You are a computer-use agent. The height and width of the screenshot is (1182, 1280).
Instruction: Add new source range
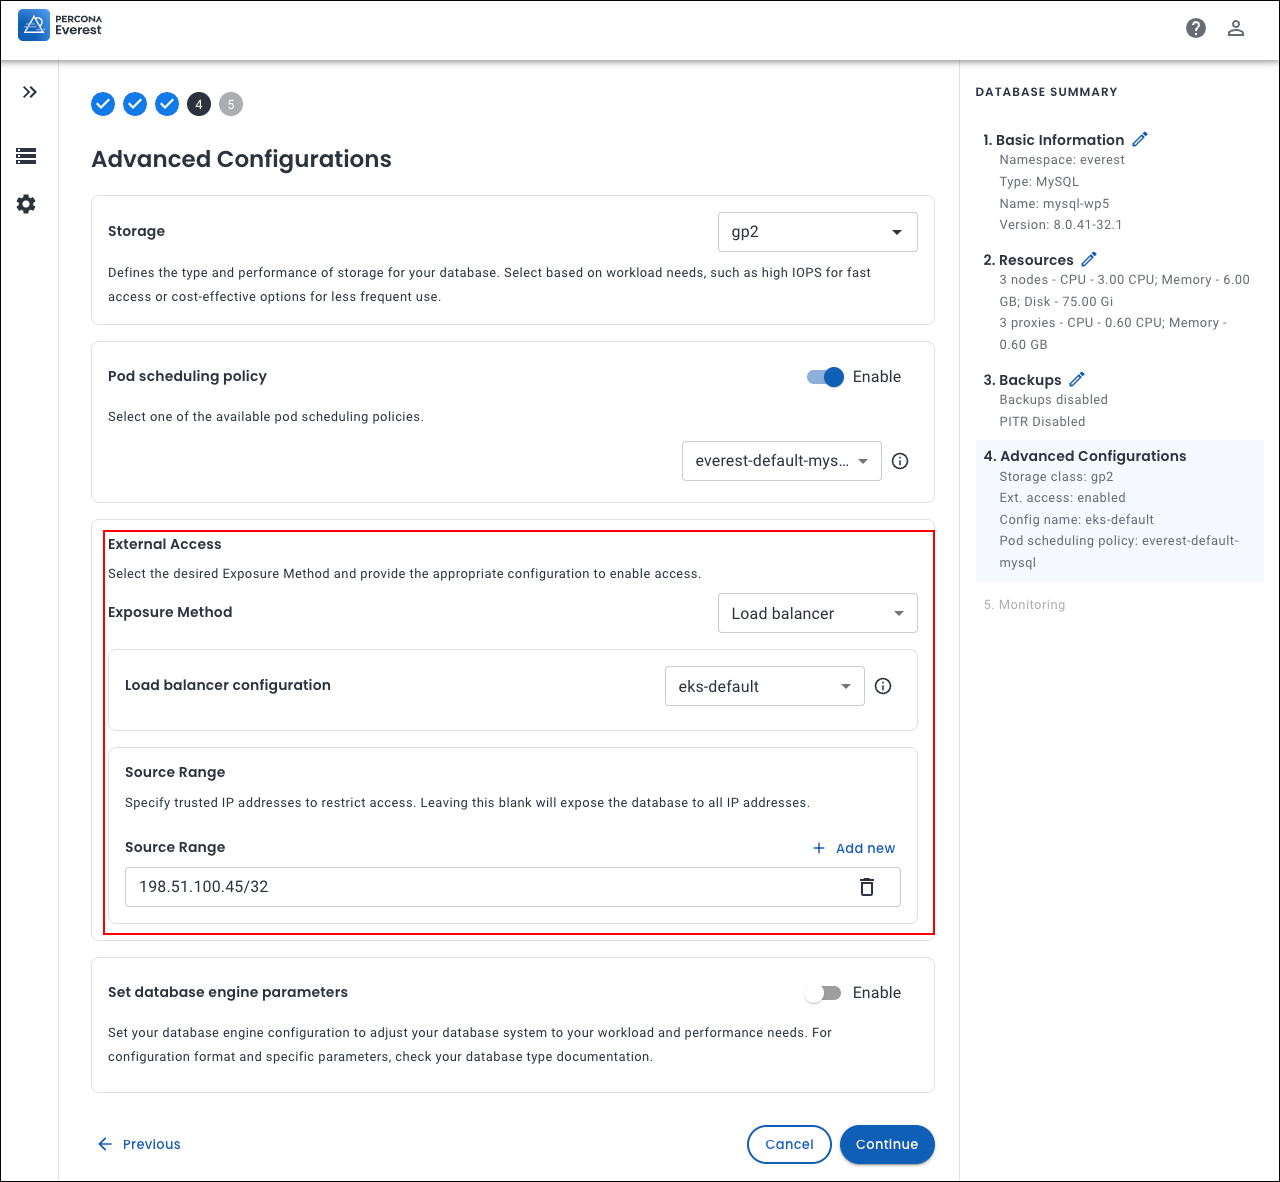click(854, 848)
